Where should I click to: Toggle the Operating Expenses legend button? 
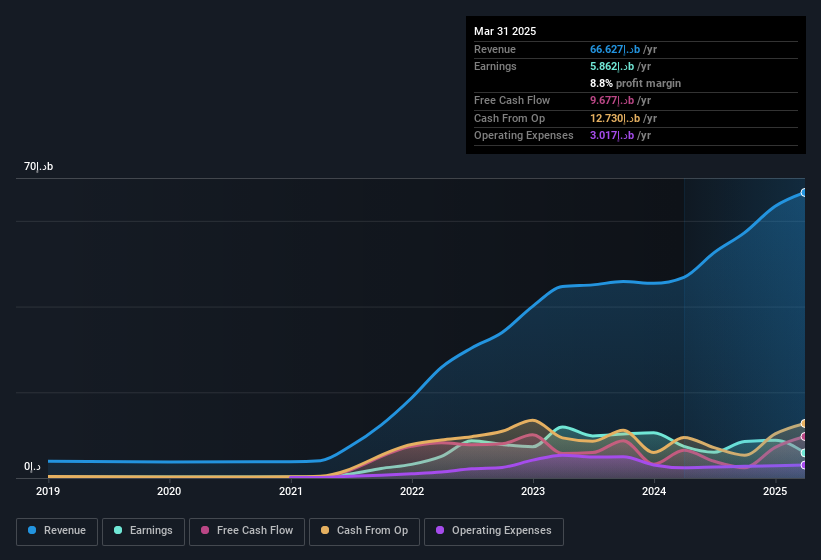coord(494,531)
